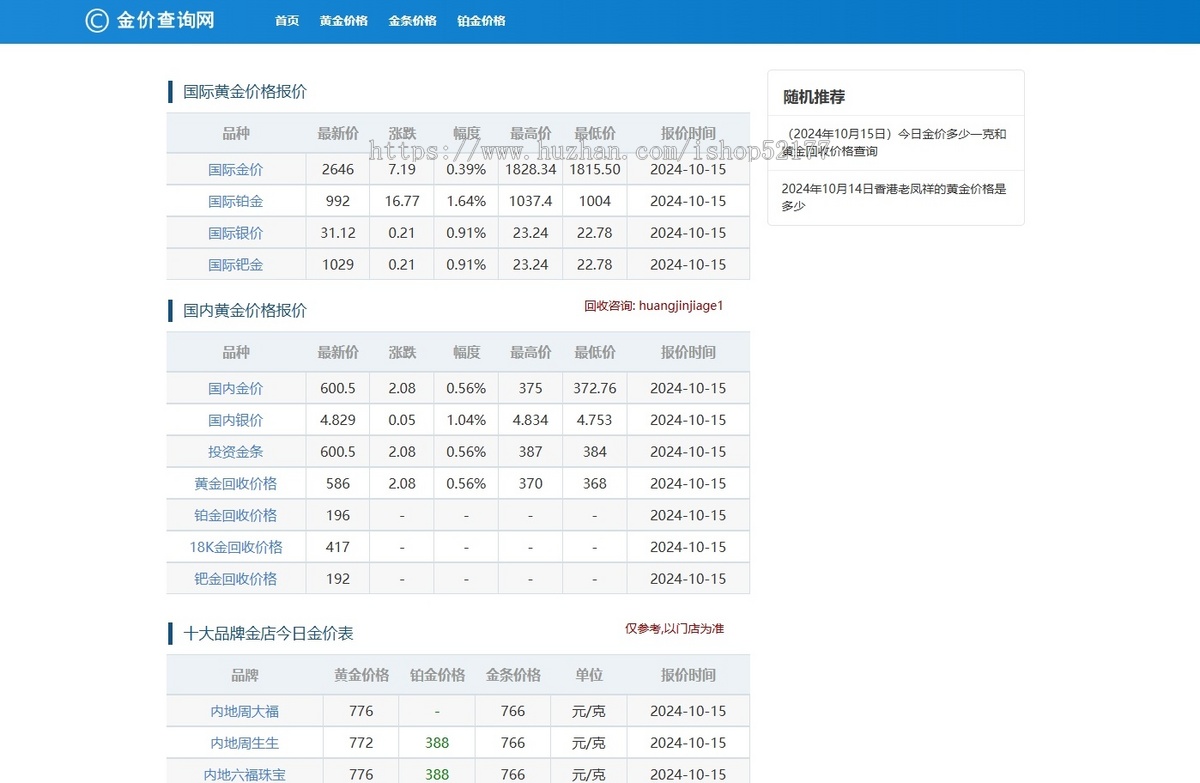This screenshot has width=1200, height=783.
Task: Click the 国际金价 latest price 2646
Action: click(338, 170)
